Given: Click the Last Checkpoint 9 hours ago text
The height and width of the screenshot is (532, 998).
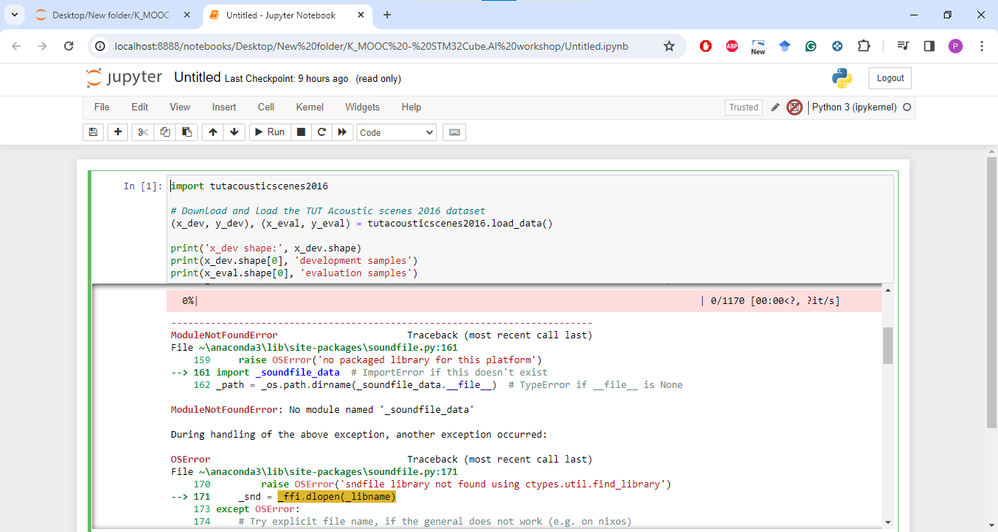Looking at the screenshot, I should pos(286,79).
